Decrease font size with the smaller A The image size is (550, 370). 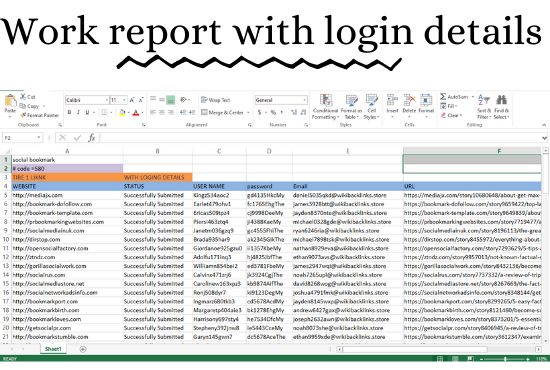pyautogui.click(x=141, y=100)
